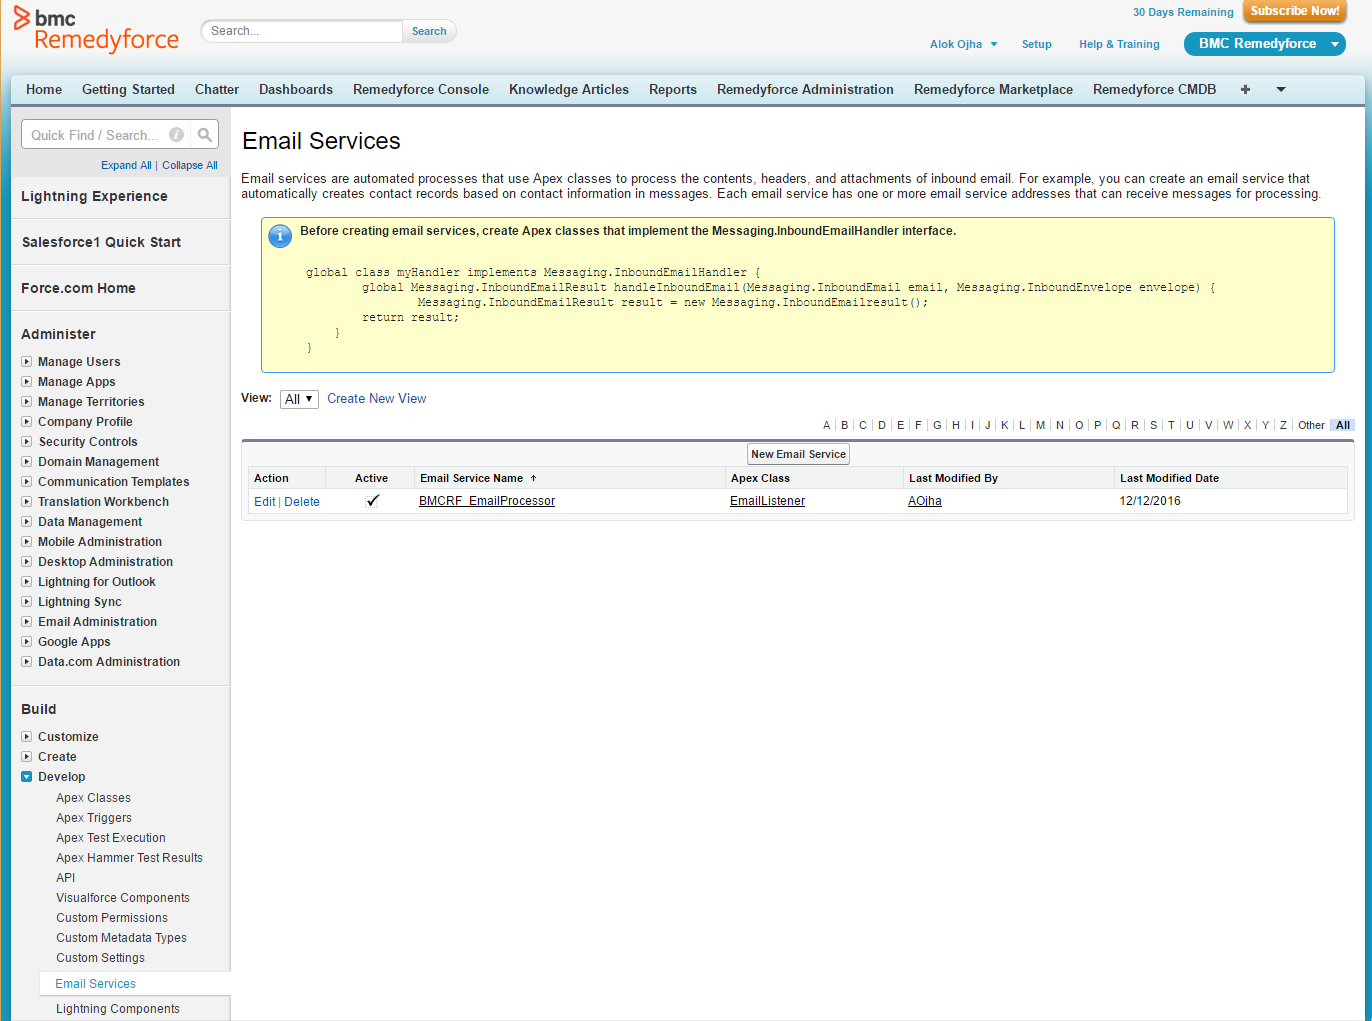Click in the top Search input field
Screen dimensions: 1372x1021
[302, 31]
